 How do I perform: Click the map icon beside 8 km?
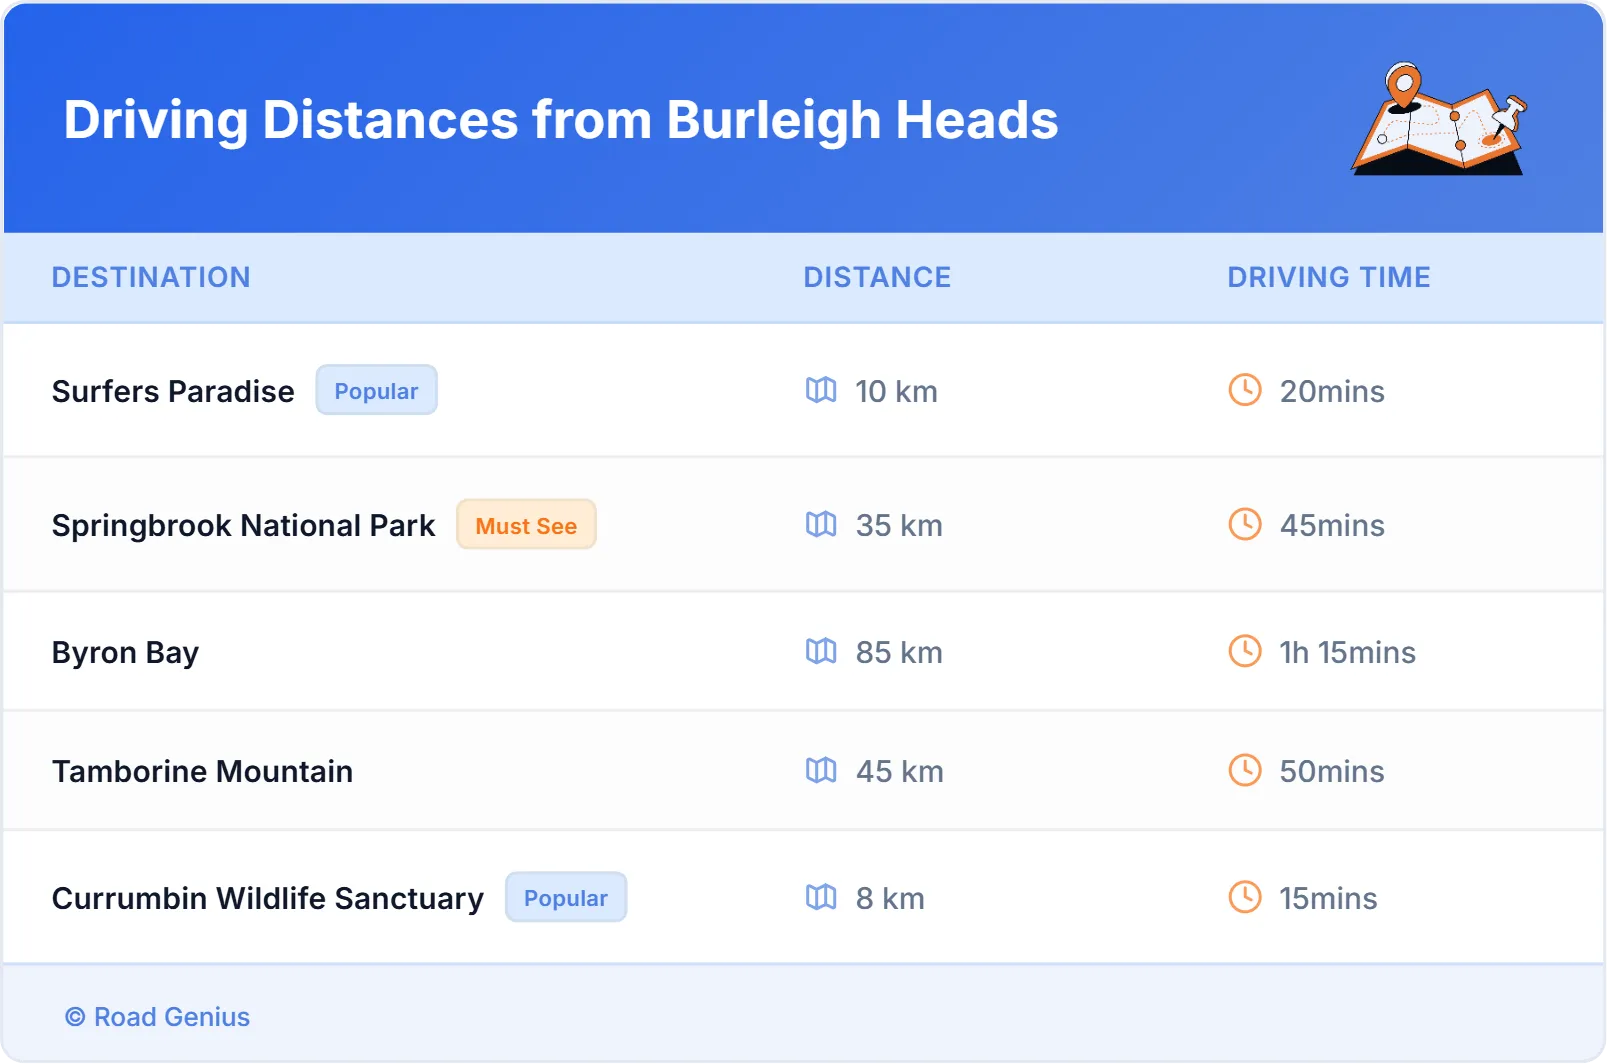pyautogui.click(x=821, y=897)
